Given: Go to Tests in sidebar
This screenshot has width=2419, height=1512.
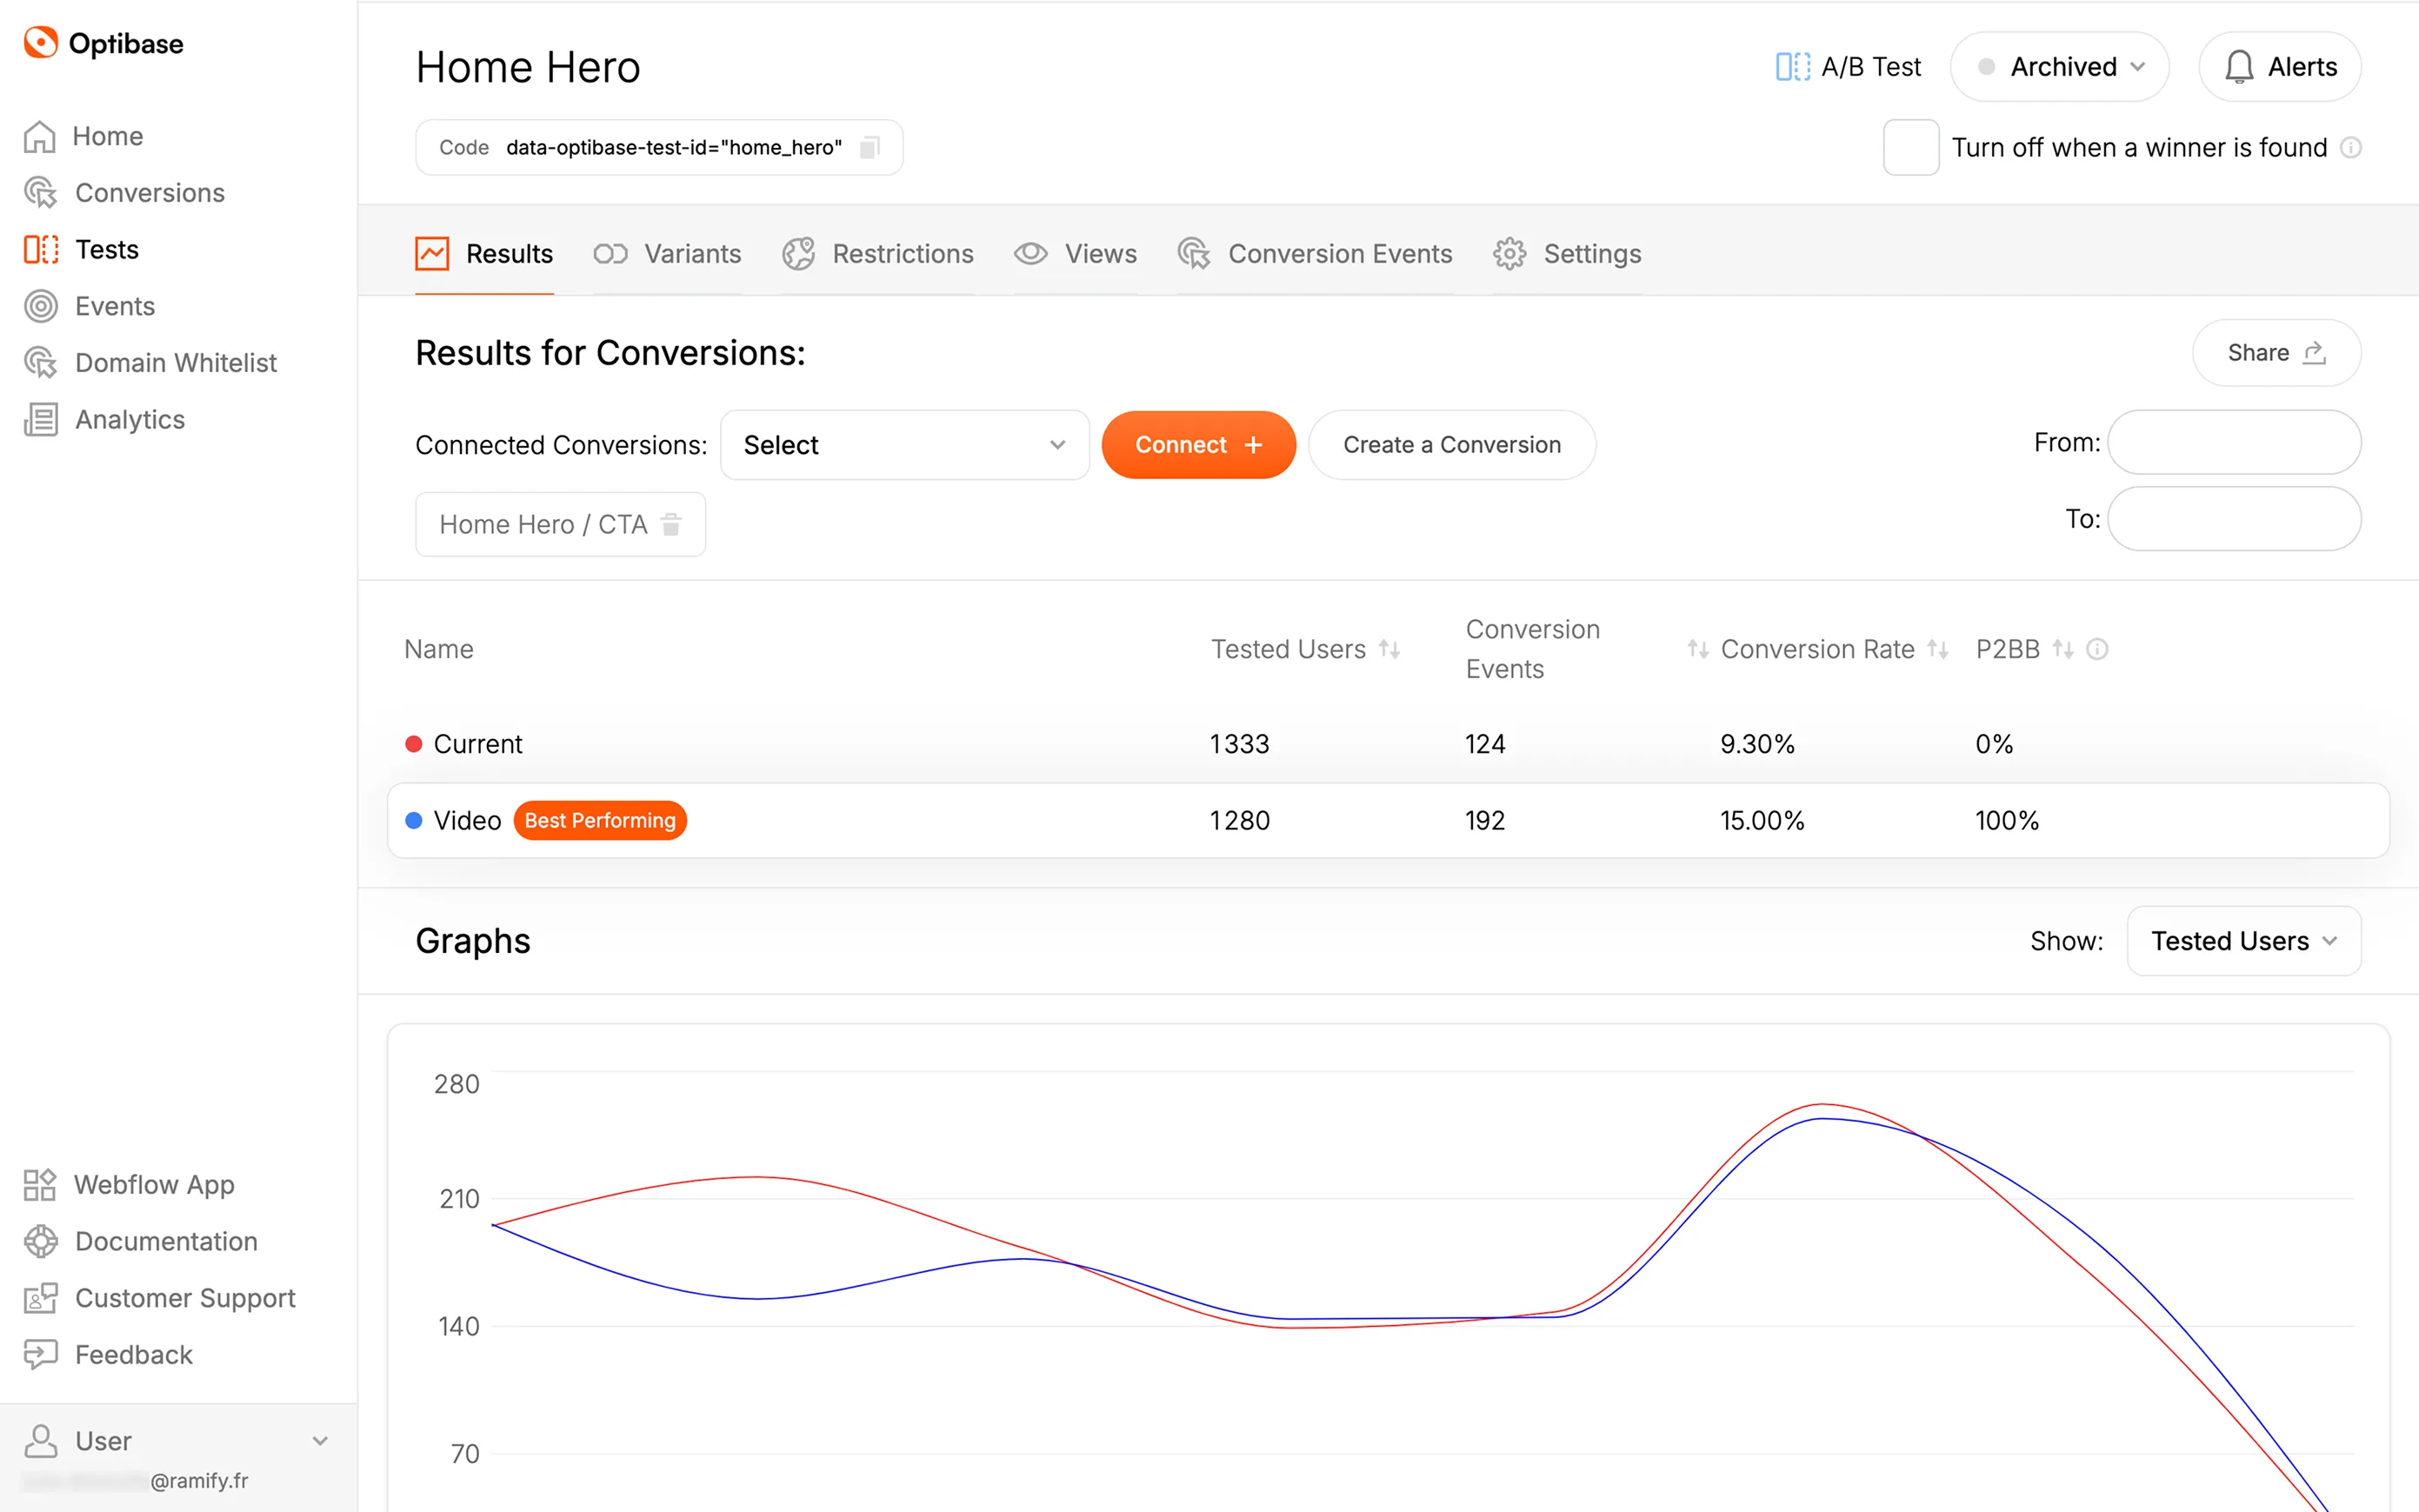Looking at the screenshot, I should click(x=82, y=249).
